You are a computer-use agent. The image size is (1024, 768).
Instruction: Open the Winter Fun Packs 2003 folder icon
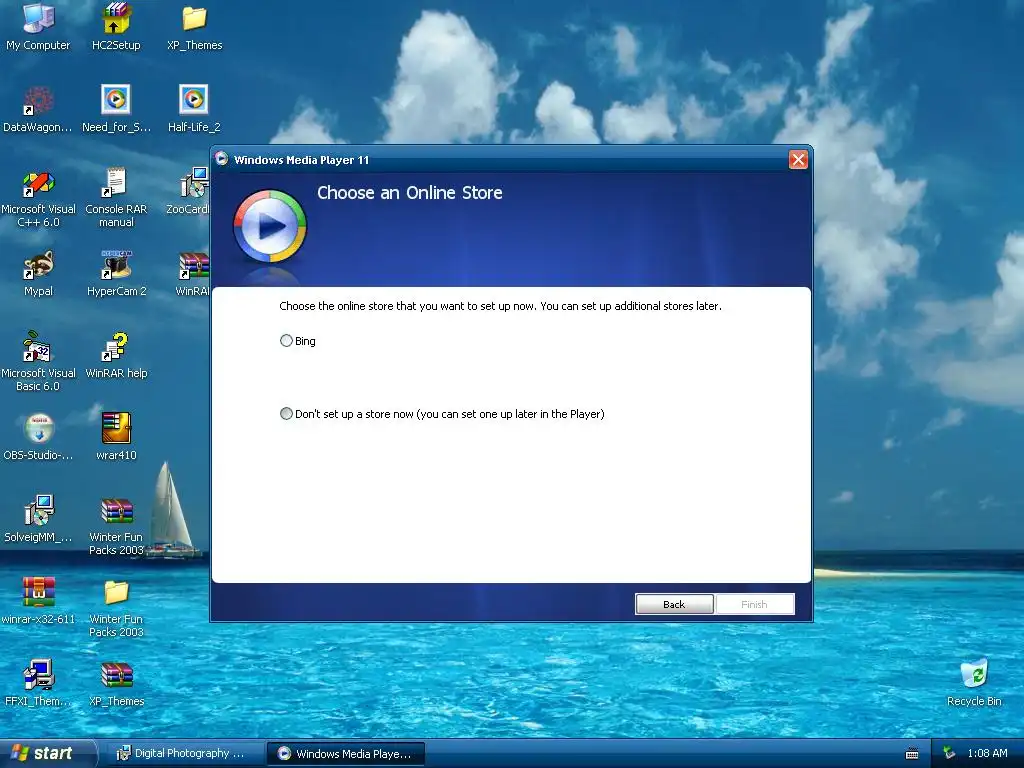116,607
